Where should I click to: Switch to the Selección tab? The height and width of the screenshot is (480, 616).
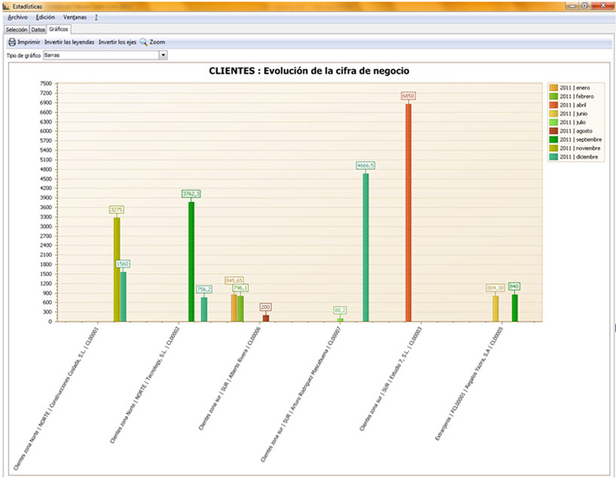pyautogui.click(x=16, y=29)
